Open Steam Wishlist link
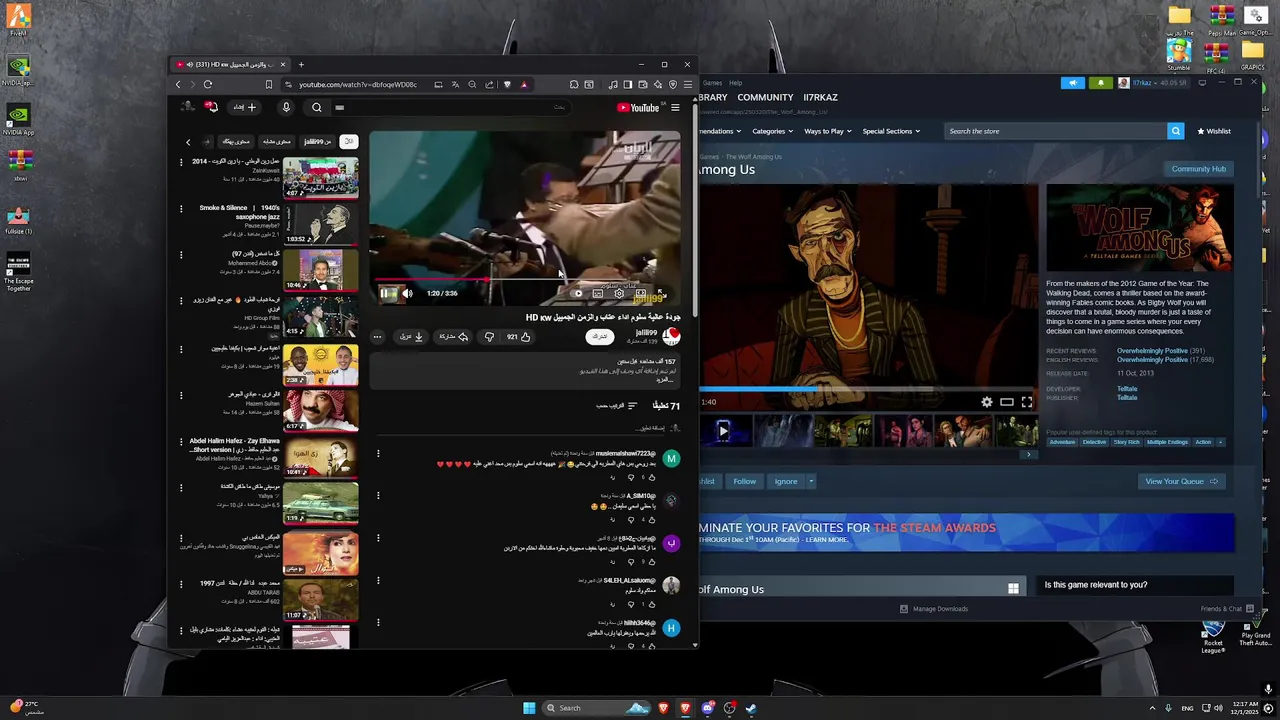Viewport: 1280px width, 720px height. 1214,131
